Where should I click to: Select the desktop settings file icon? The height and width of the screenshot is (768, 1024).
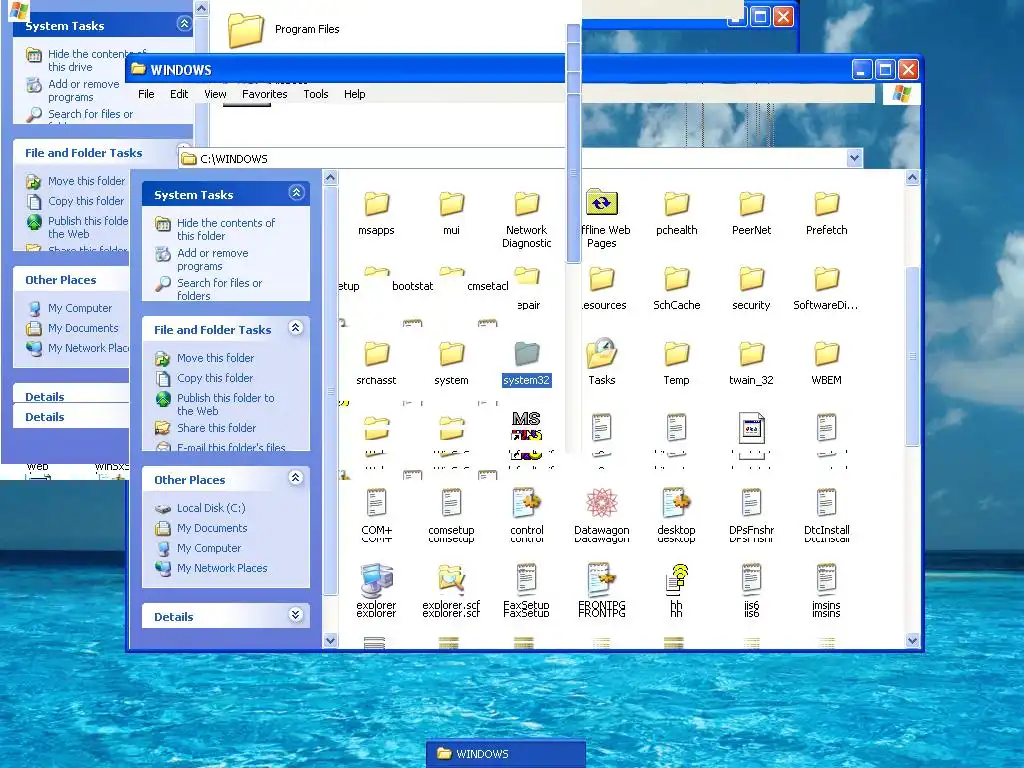pos(677,503)
